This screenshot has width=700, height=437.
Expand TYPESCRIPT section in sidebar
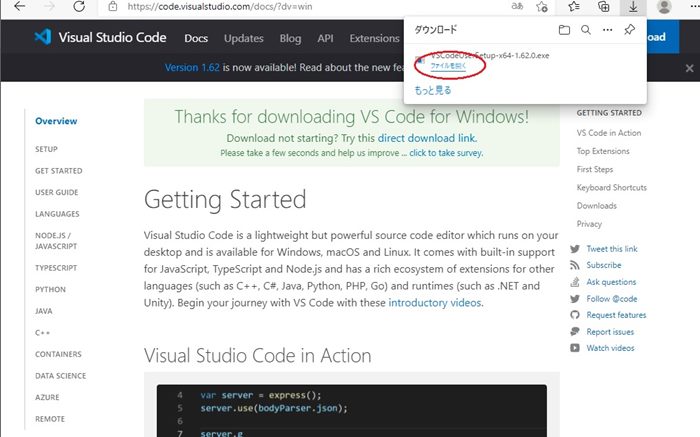click(56, 268)
